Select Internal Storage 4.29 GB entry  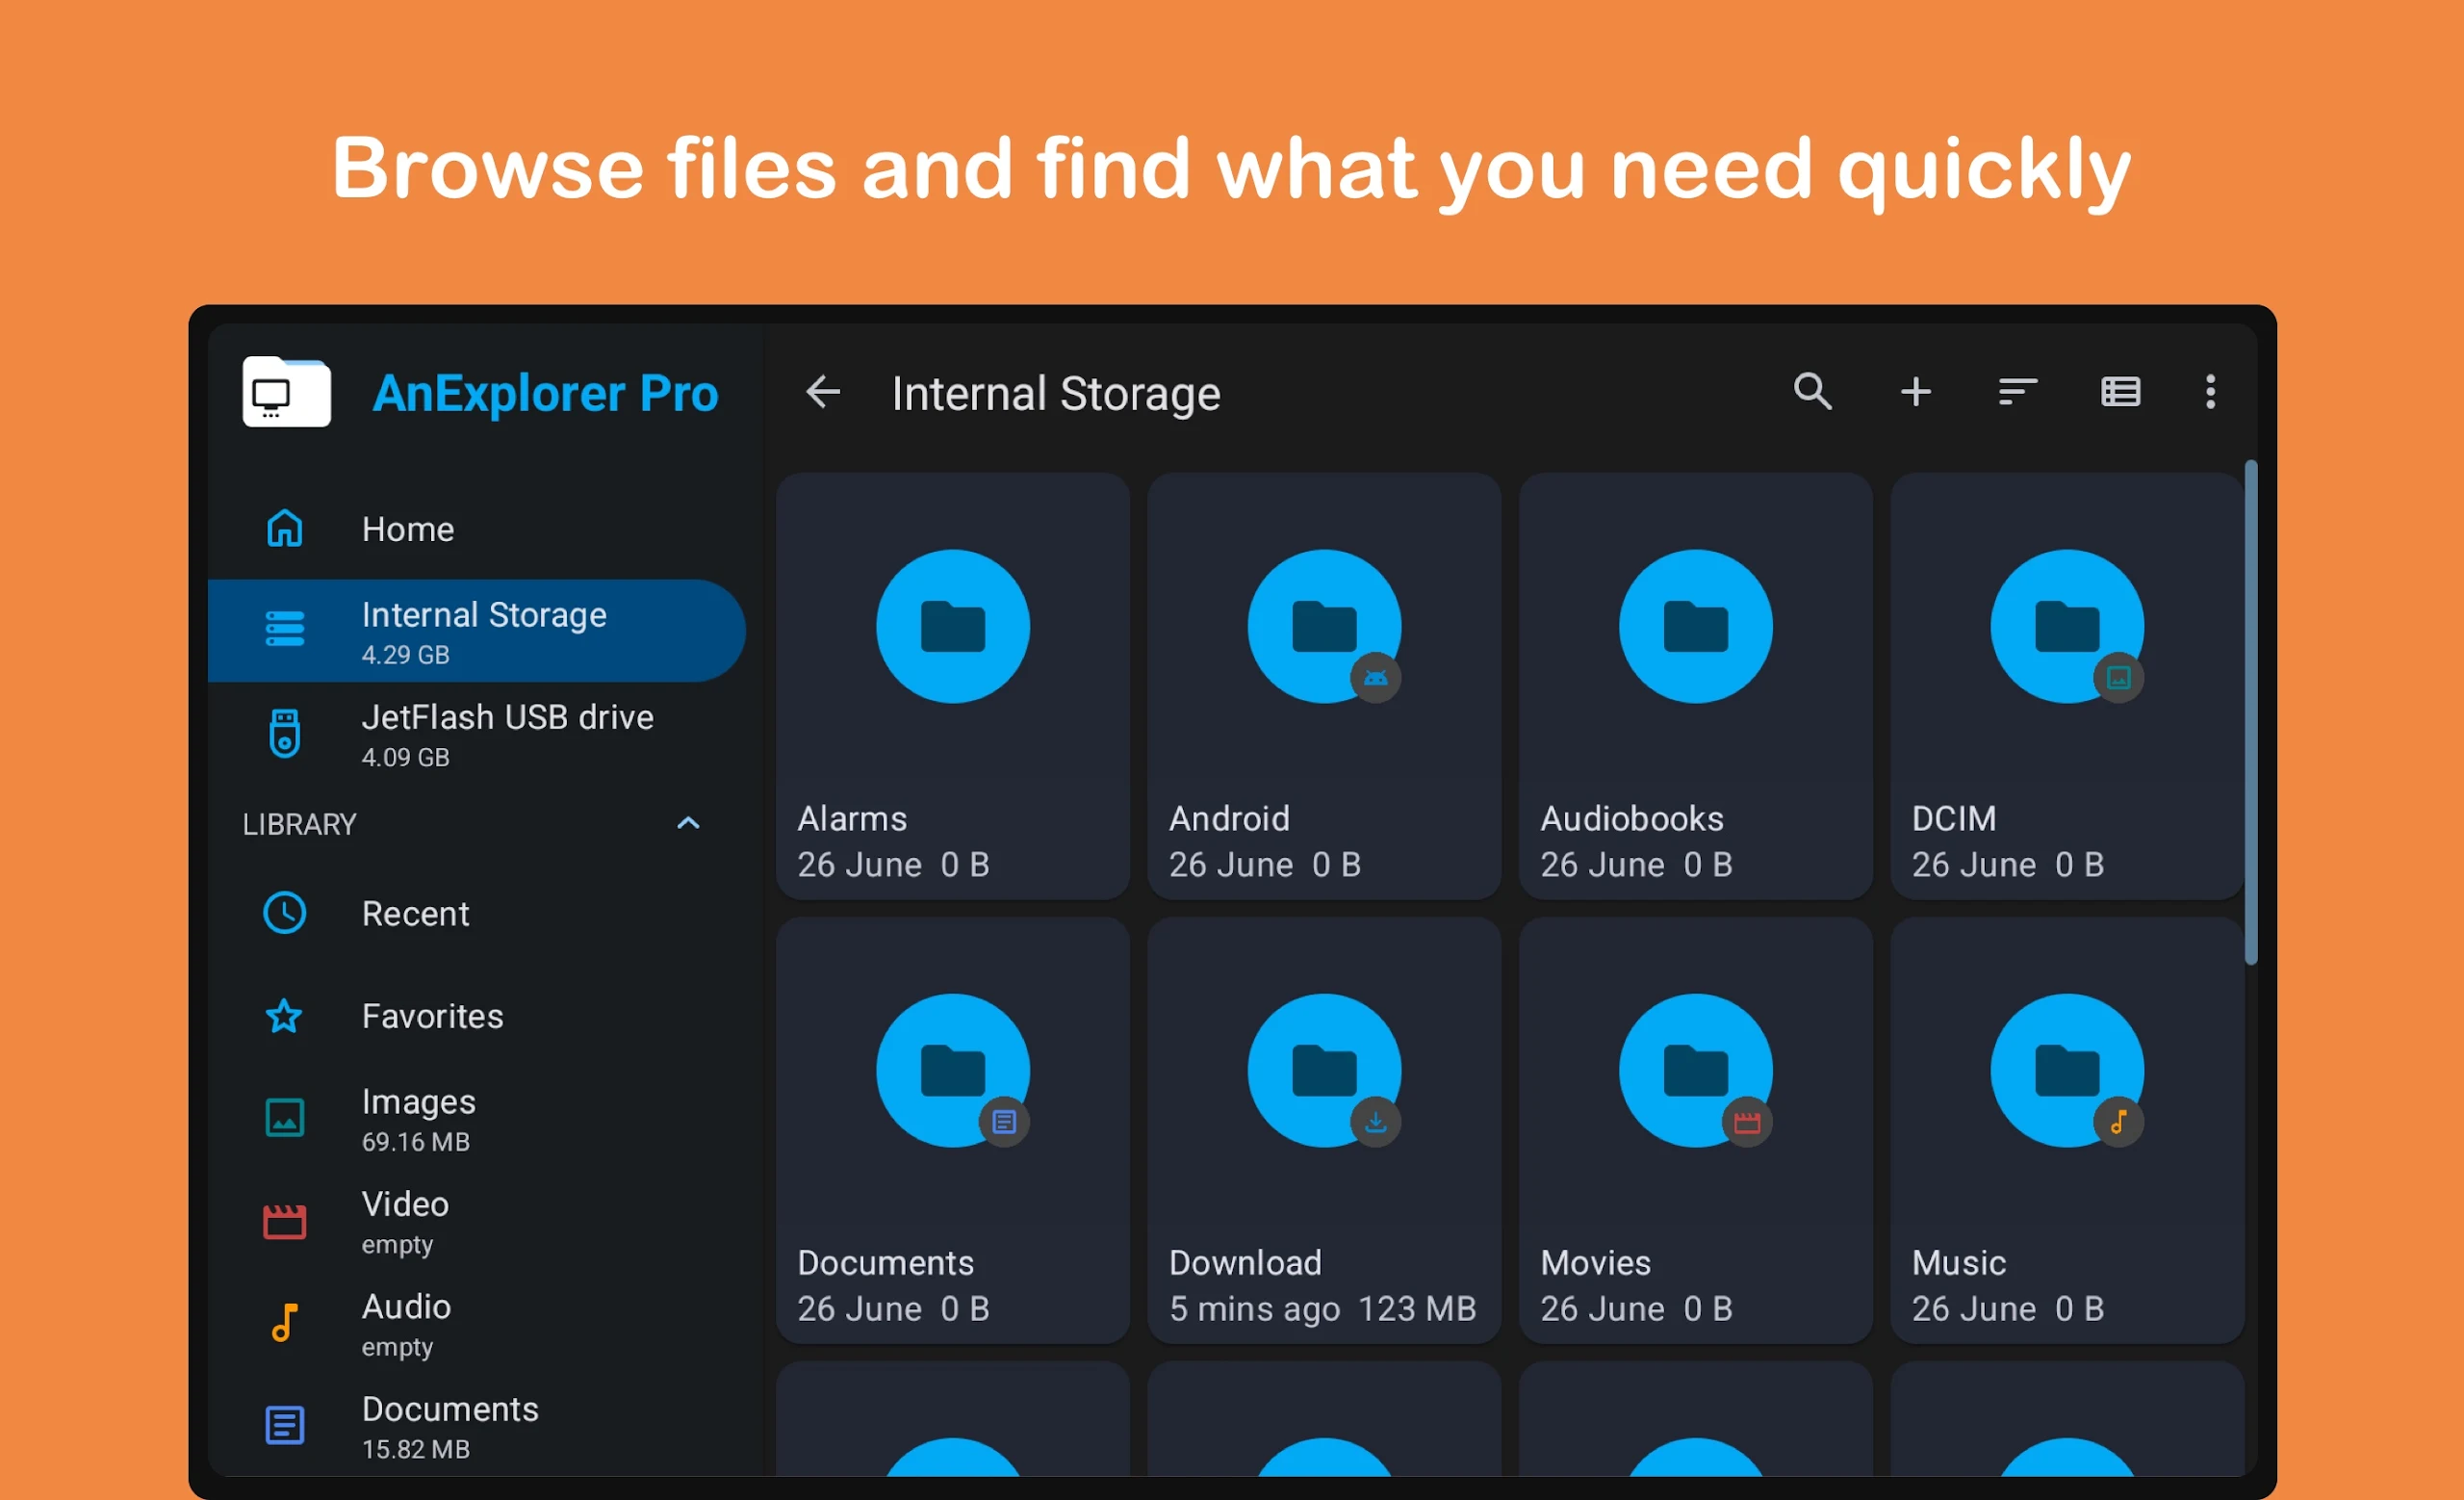(476, 631)
